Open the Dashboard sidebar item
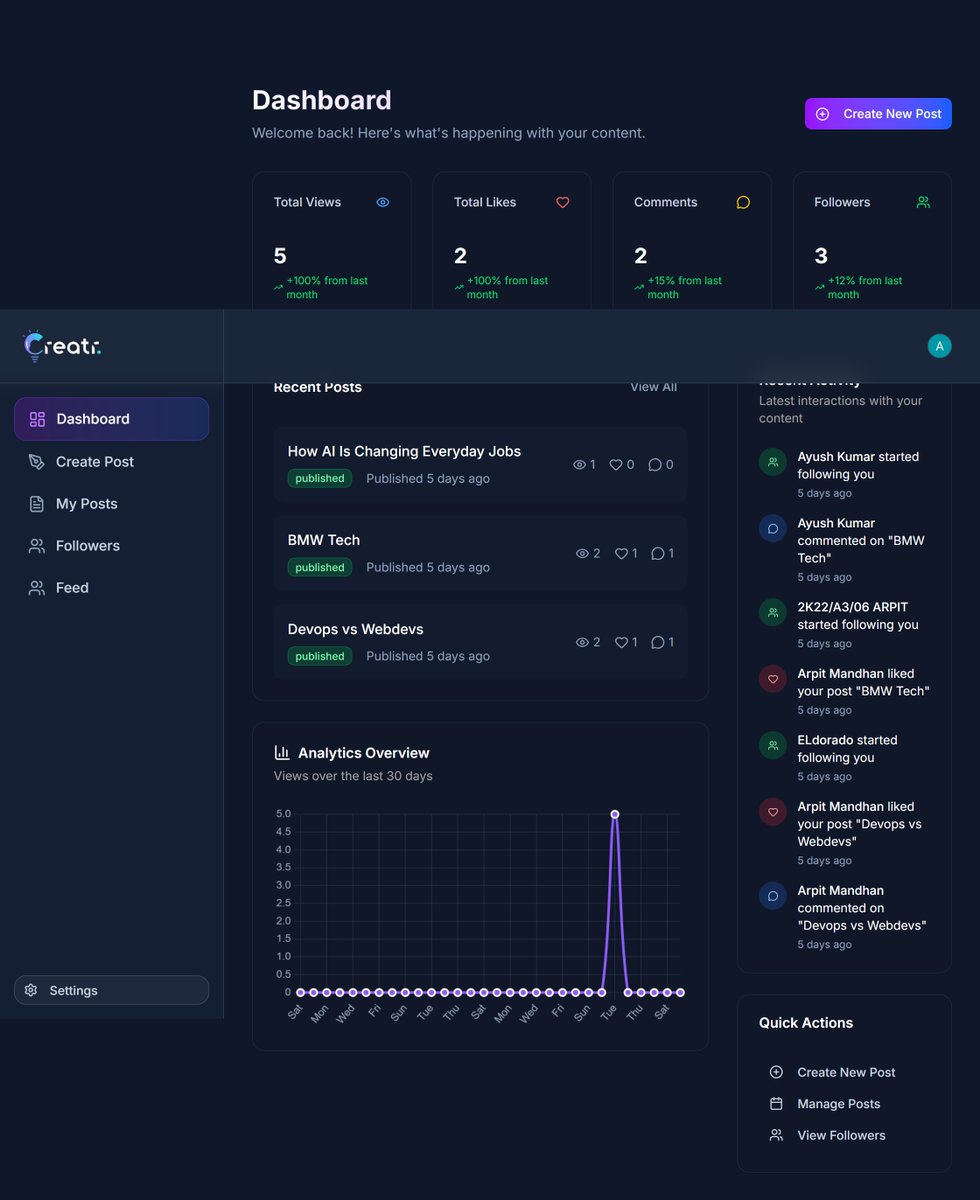 point(111,419)
